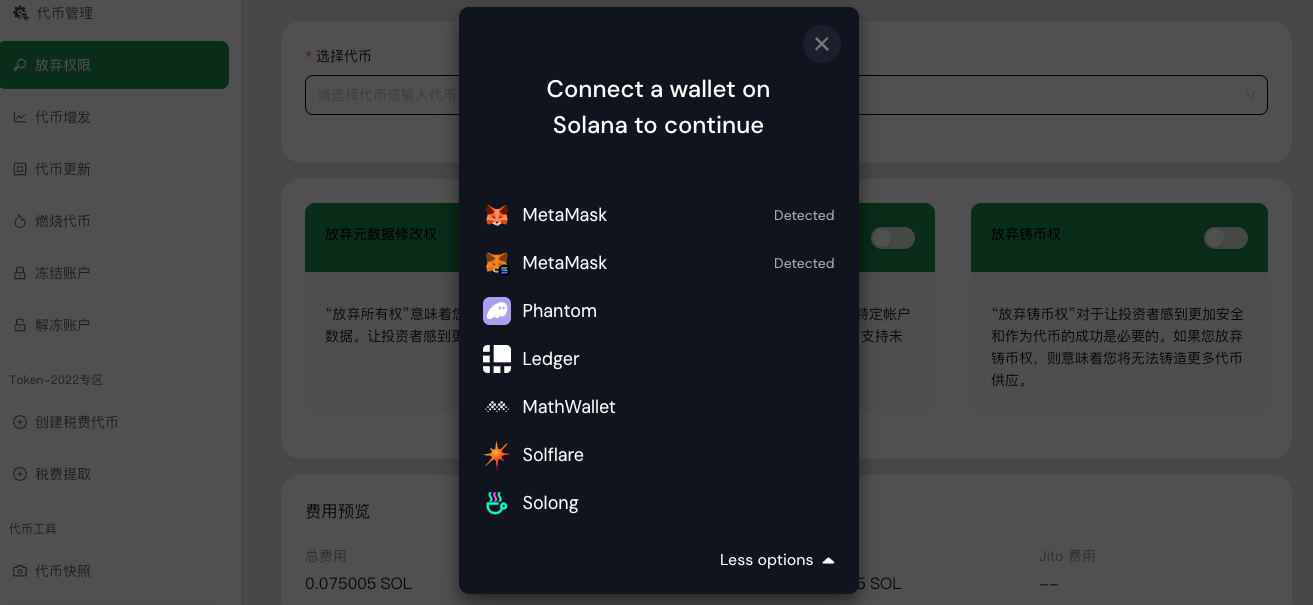Go to 创建税费代币 in sidebar
Image resolution: width=1313 pixels, height=605 pixels.
pyautogui.click(x=76, y=422)
